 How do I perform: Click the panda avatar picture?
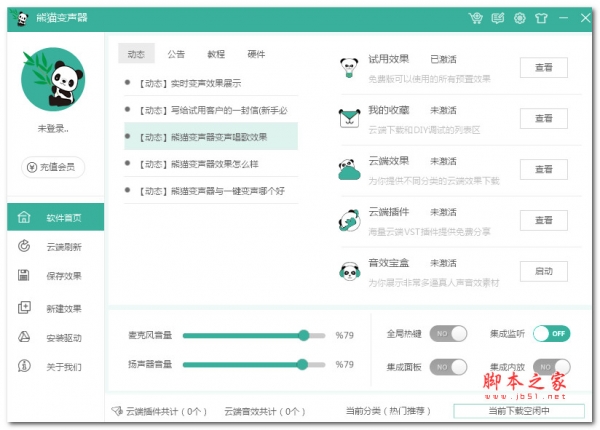click(x=53, y=79)
